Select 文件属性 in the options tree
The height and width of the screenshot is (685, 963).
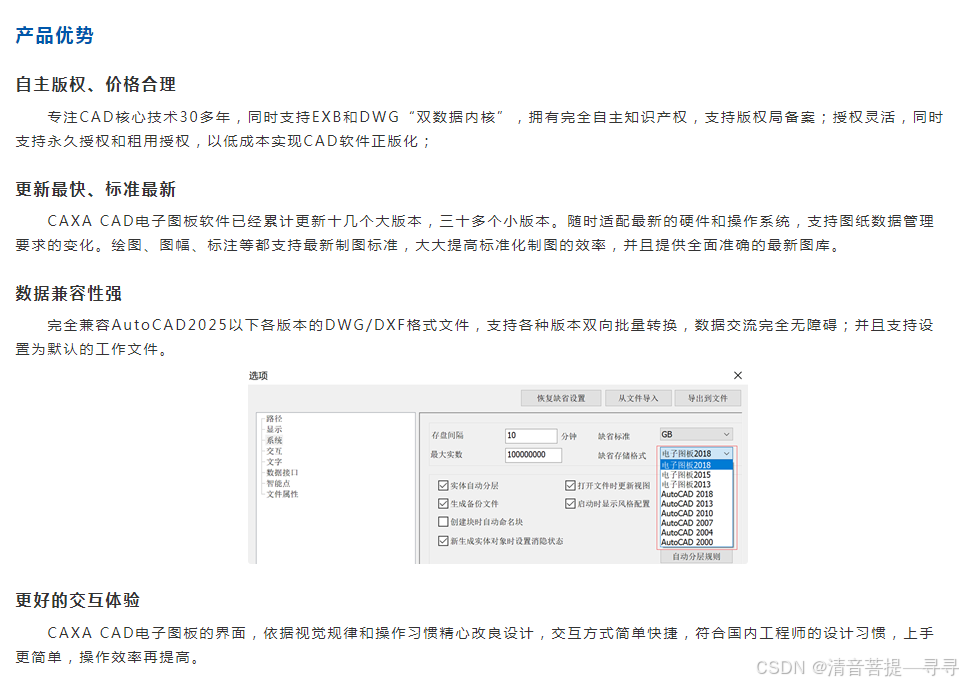[282, 494]
